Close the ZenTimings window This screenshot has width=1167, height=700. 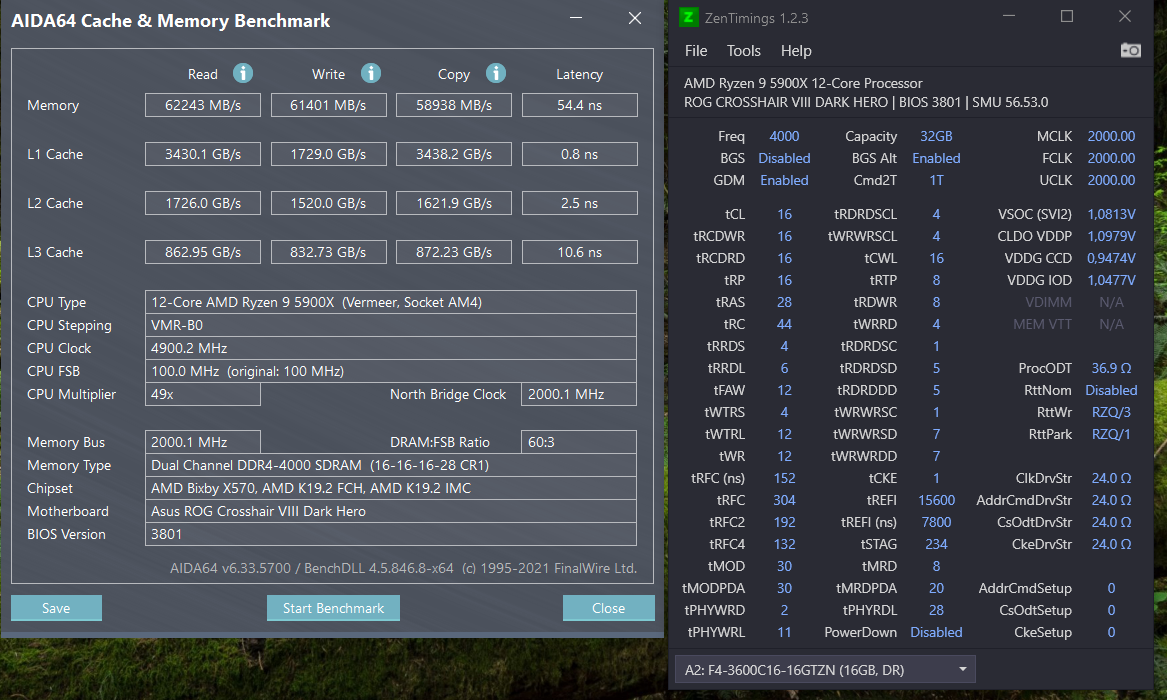point(1125,16)
